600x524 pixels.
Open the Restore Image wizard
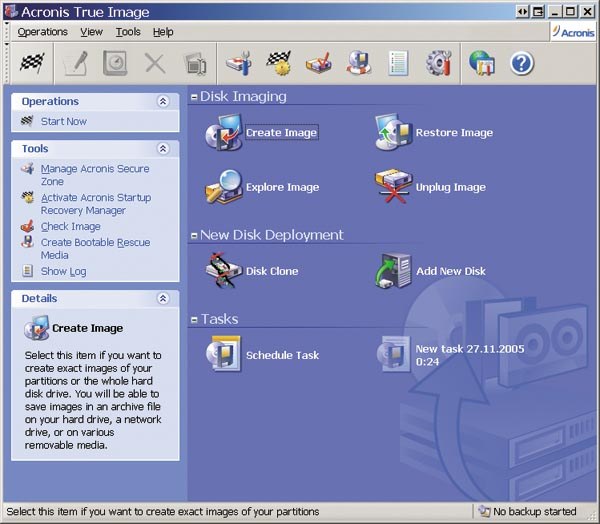tap(393, 133)
